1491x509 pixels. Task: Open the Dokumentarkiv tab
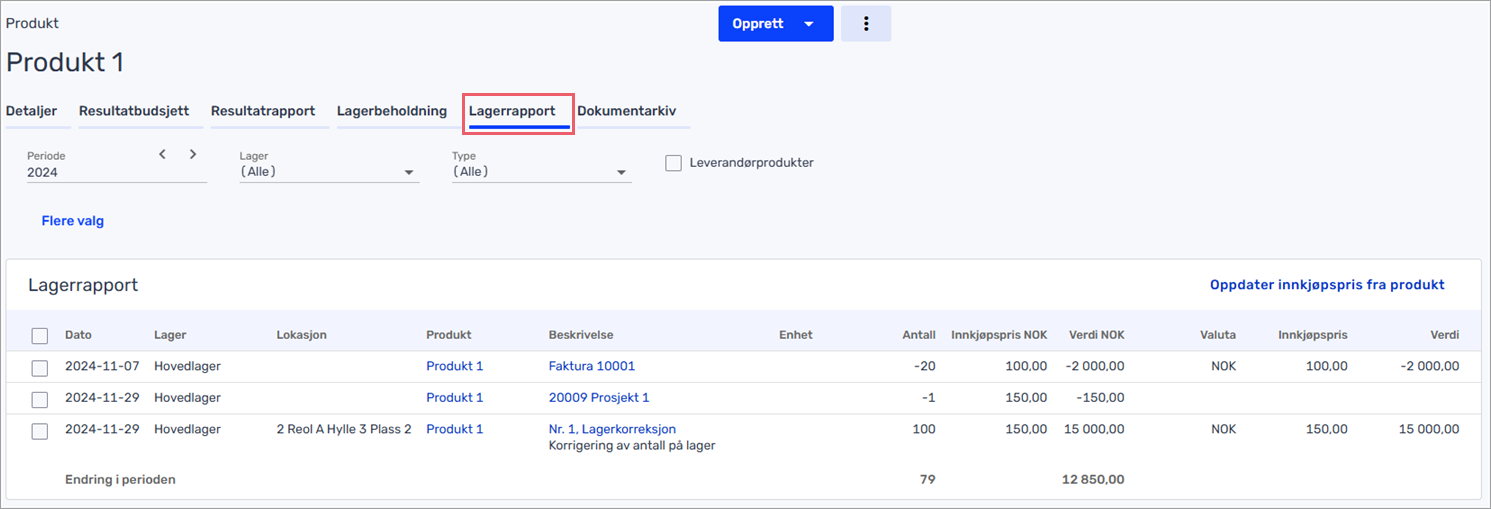(627, 111)
